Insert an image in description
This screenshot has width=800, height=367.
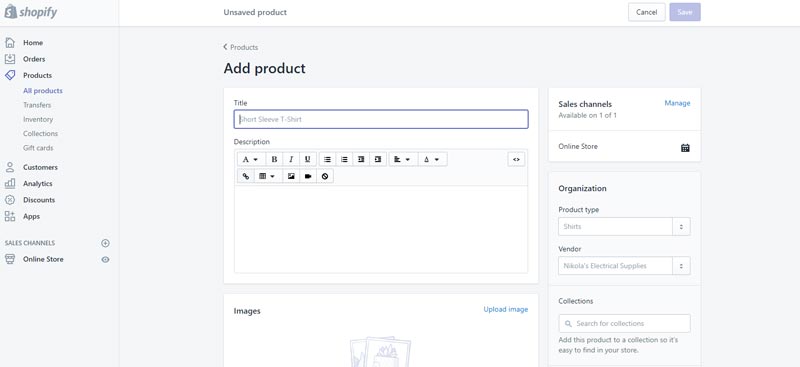tap(291, 176)
